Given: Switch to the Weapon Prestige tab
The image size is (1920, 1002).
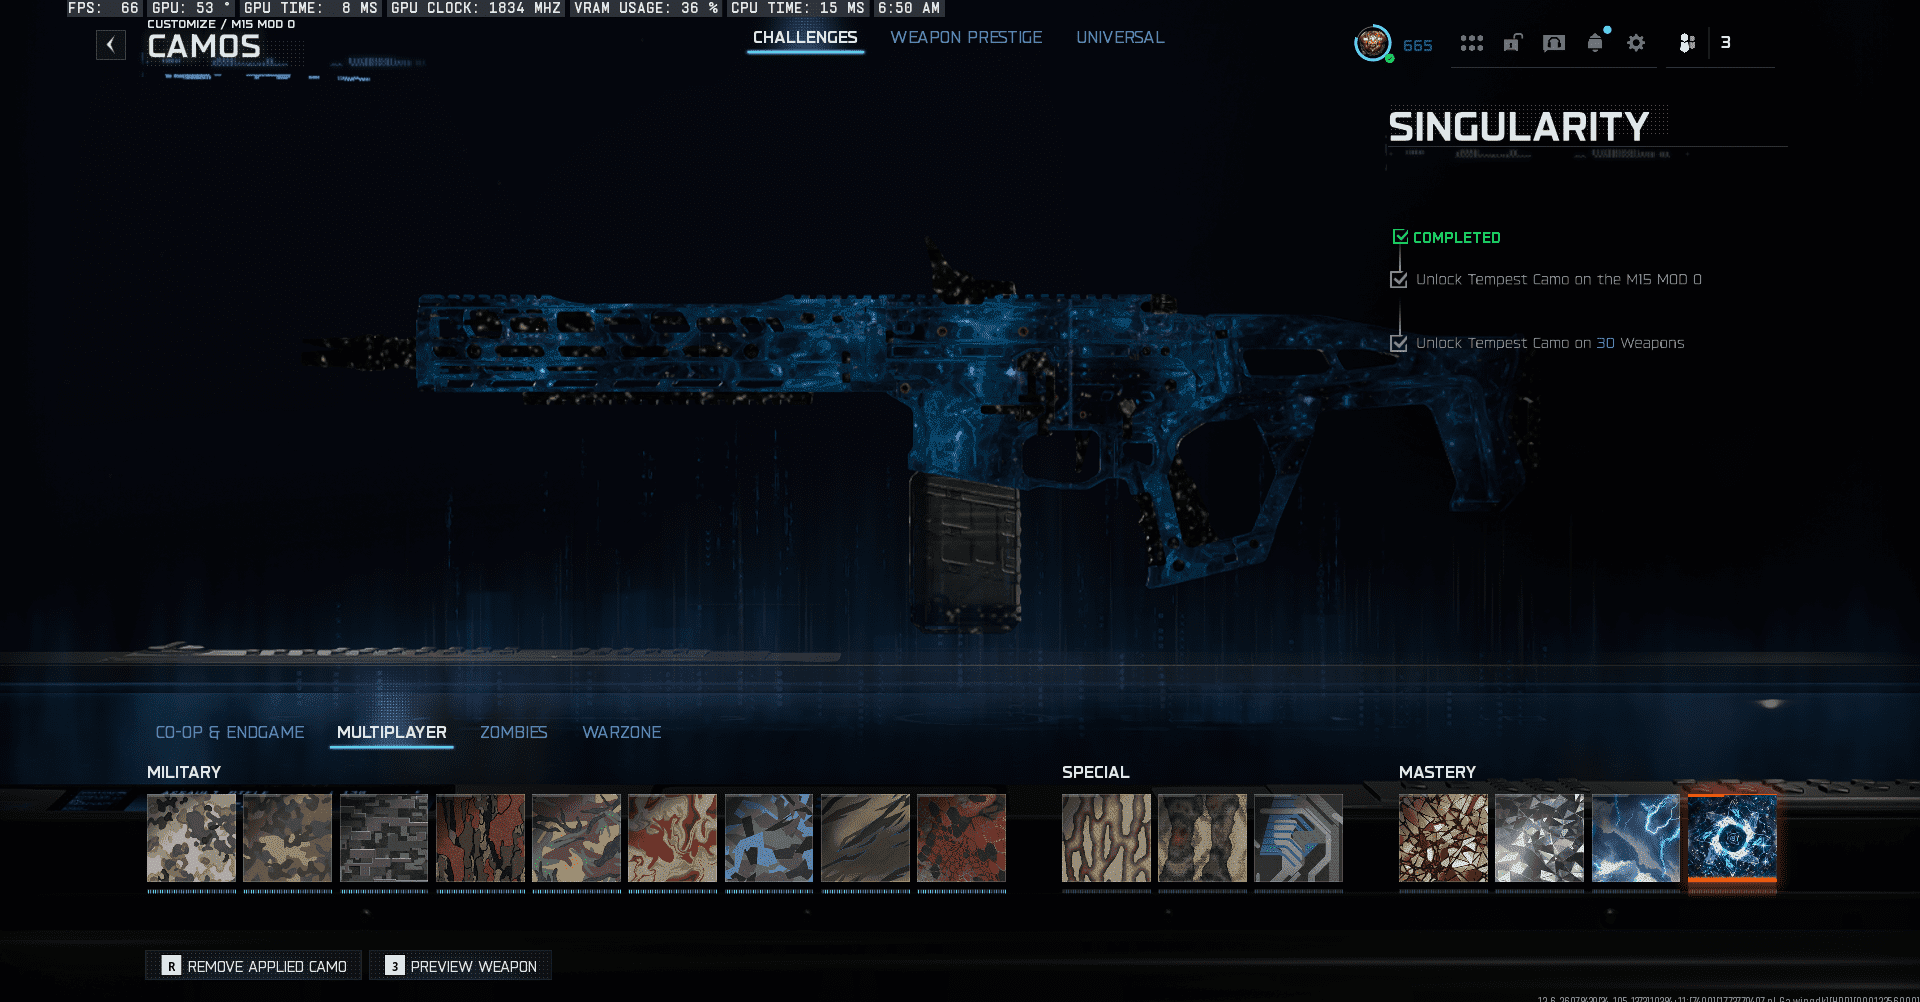Looking at the screenshot, I should 966,38.
